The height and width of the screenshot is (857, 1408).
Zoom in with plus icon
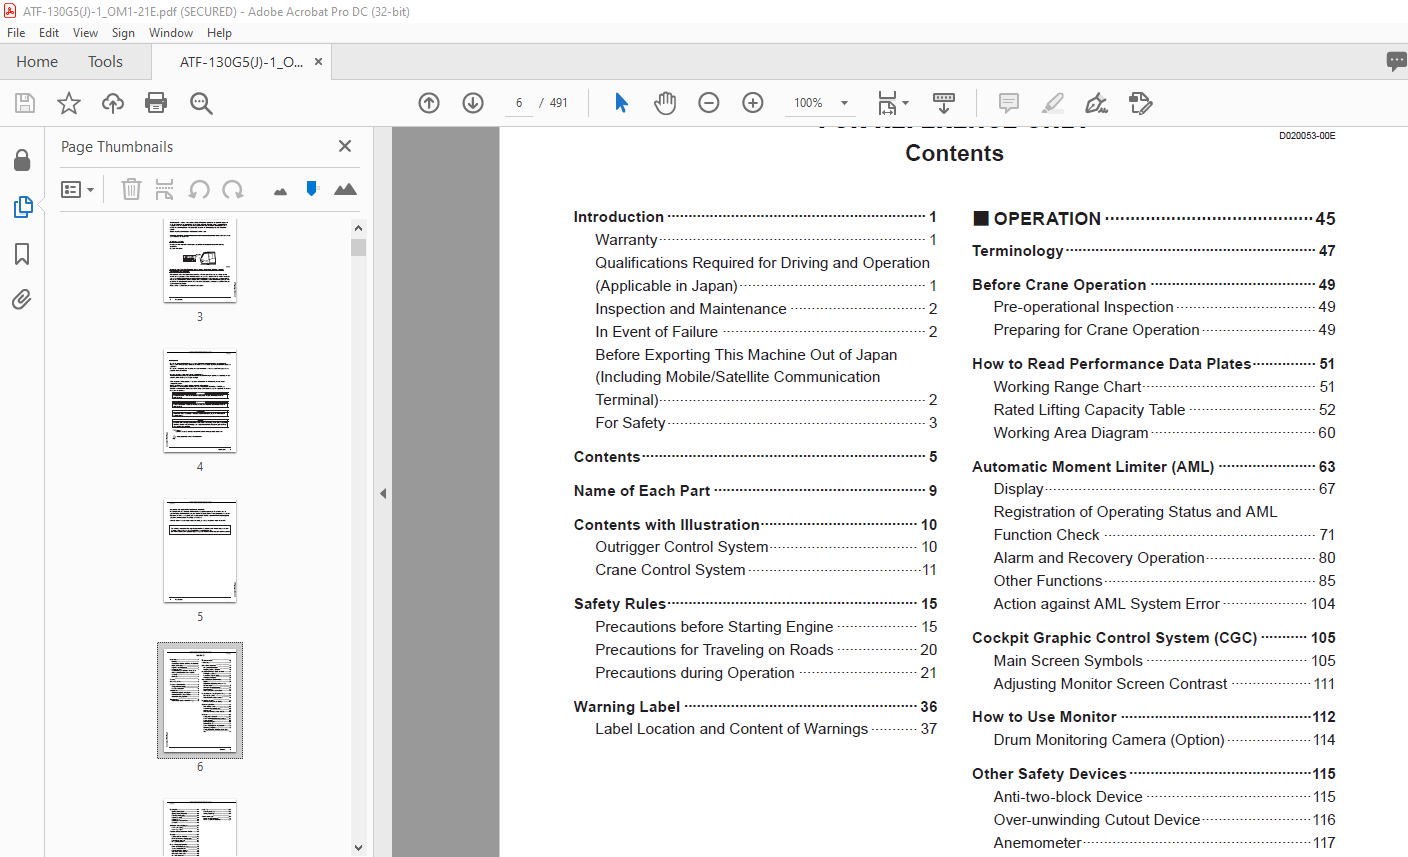pos(753,103)
